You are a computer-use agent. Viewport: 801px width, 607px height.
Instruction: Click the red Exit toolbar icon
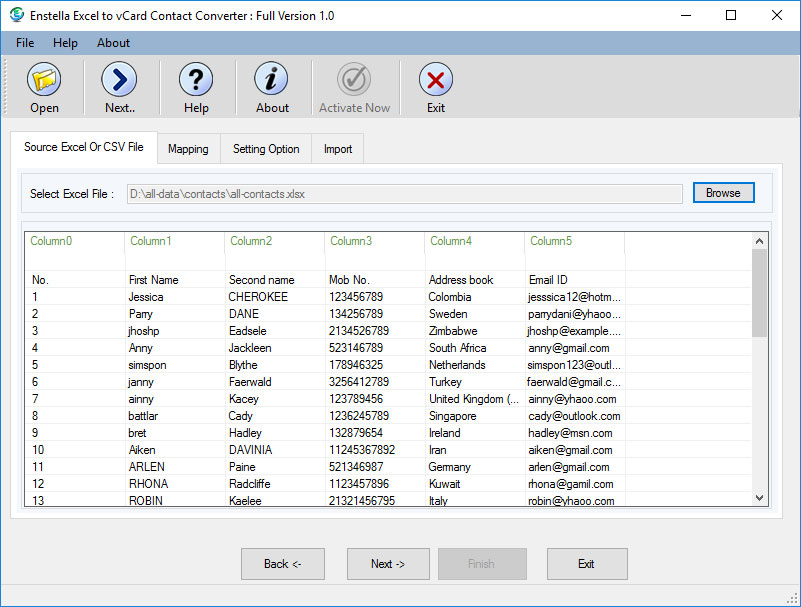(436, 79)
